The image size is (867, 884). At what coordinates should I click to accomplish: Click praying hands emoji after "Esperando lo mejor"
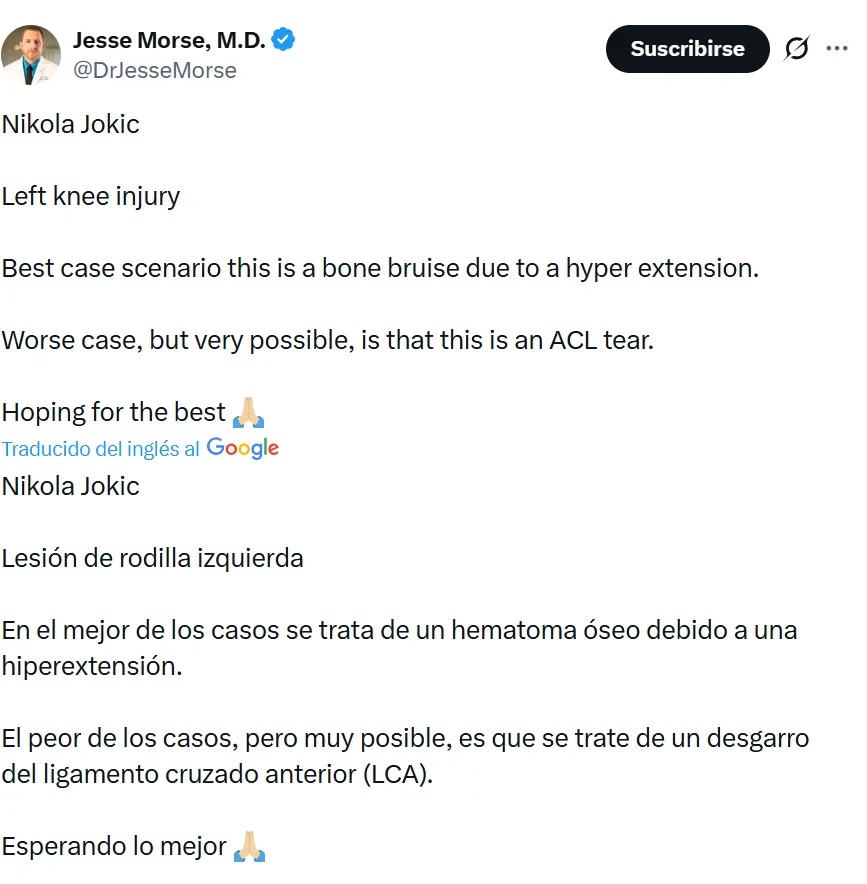click(248, 846)
